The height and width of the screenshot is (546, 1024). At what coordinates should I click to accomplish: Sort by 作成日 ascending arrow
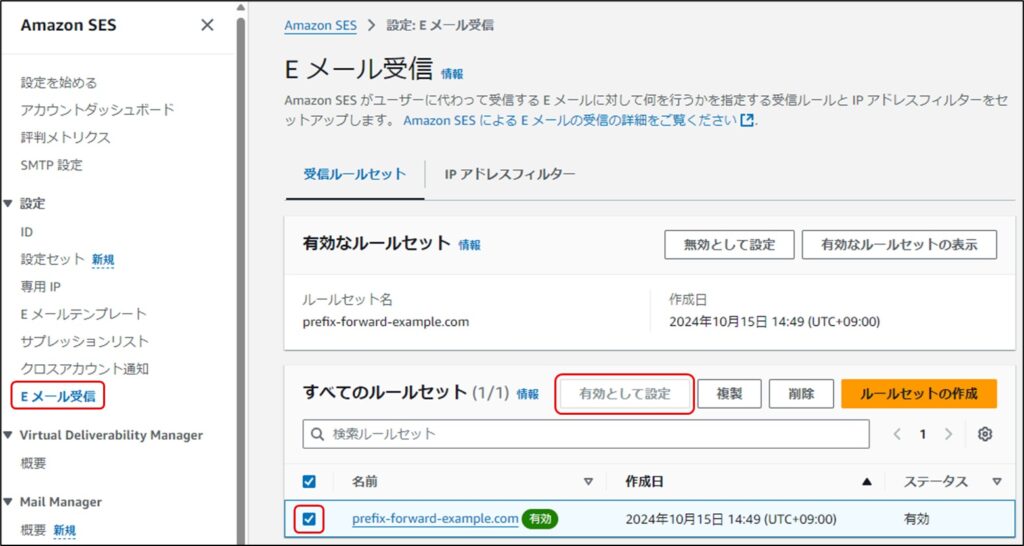point(866,482)
